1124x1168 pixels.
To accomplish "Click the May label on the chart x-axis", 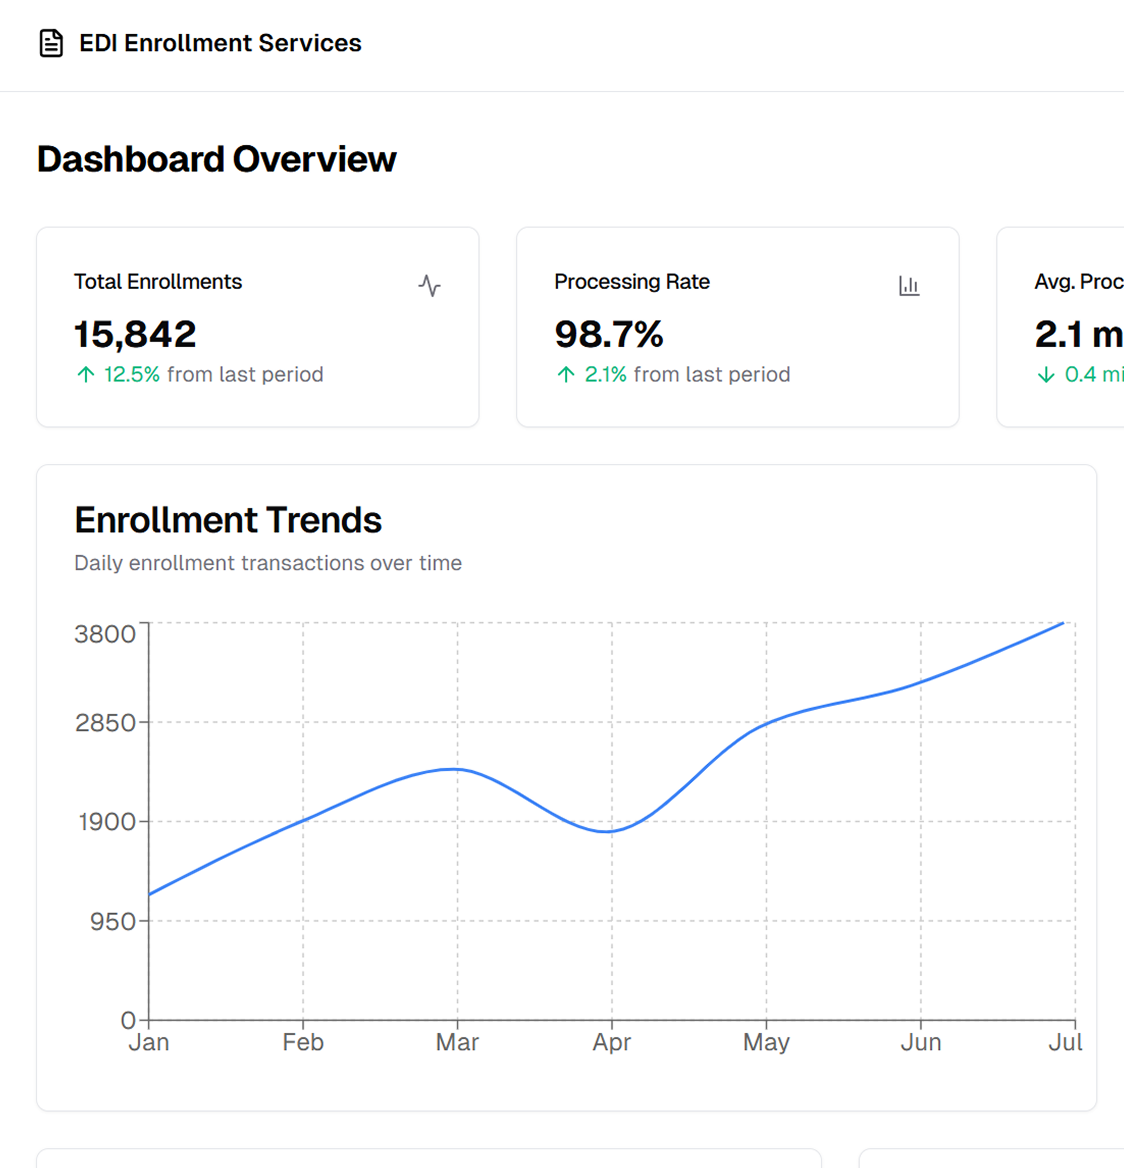I will [766, 1042].
